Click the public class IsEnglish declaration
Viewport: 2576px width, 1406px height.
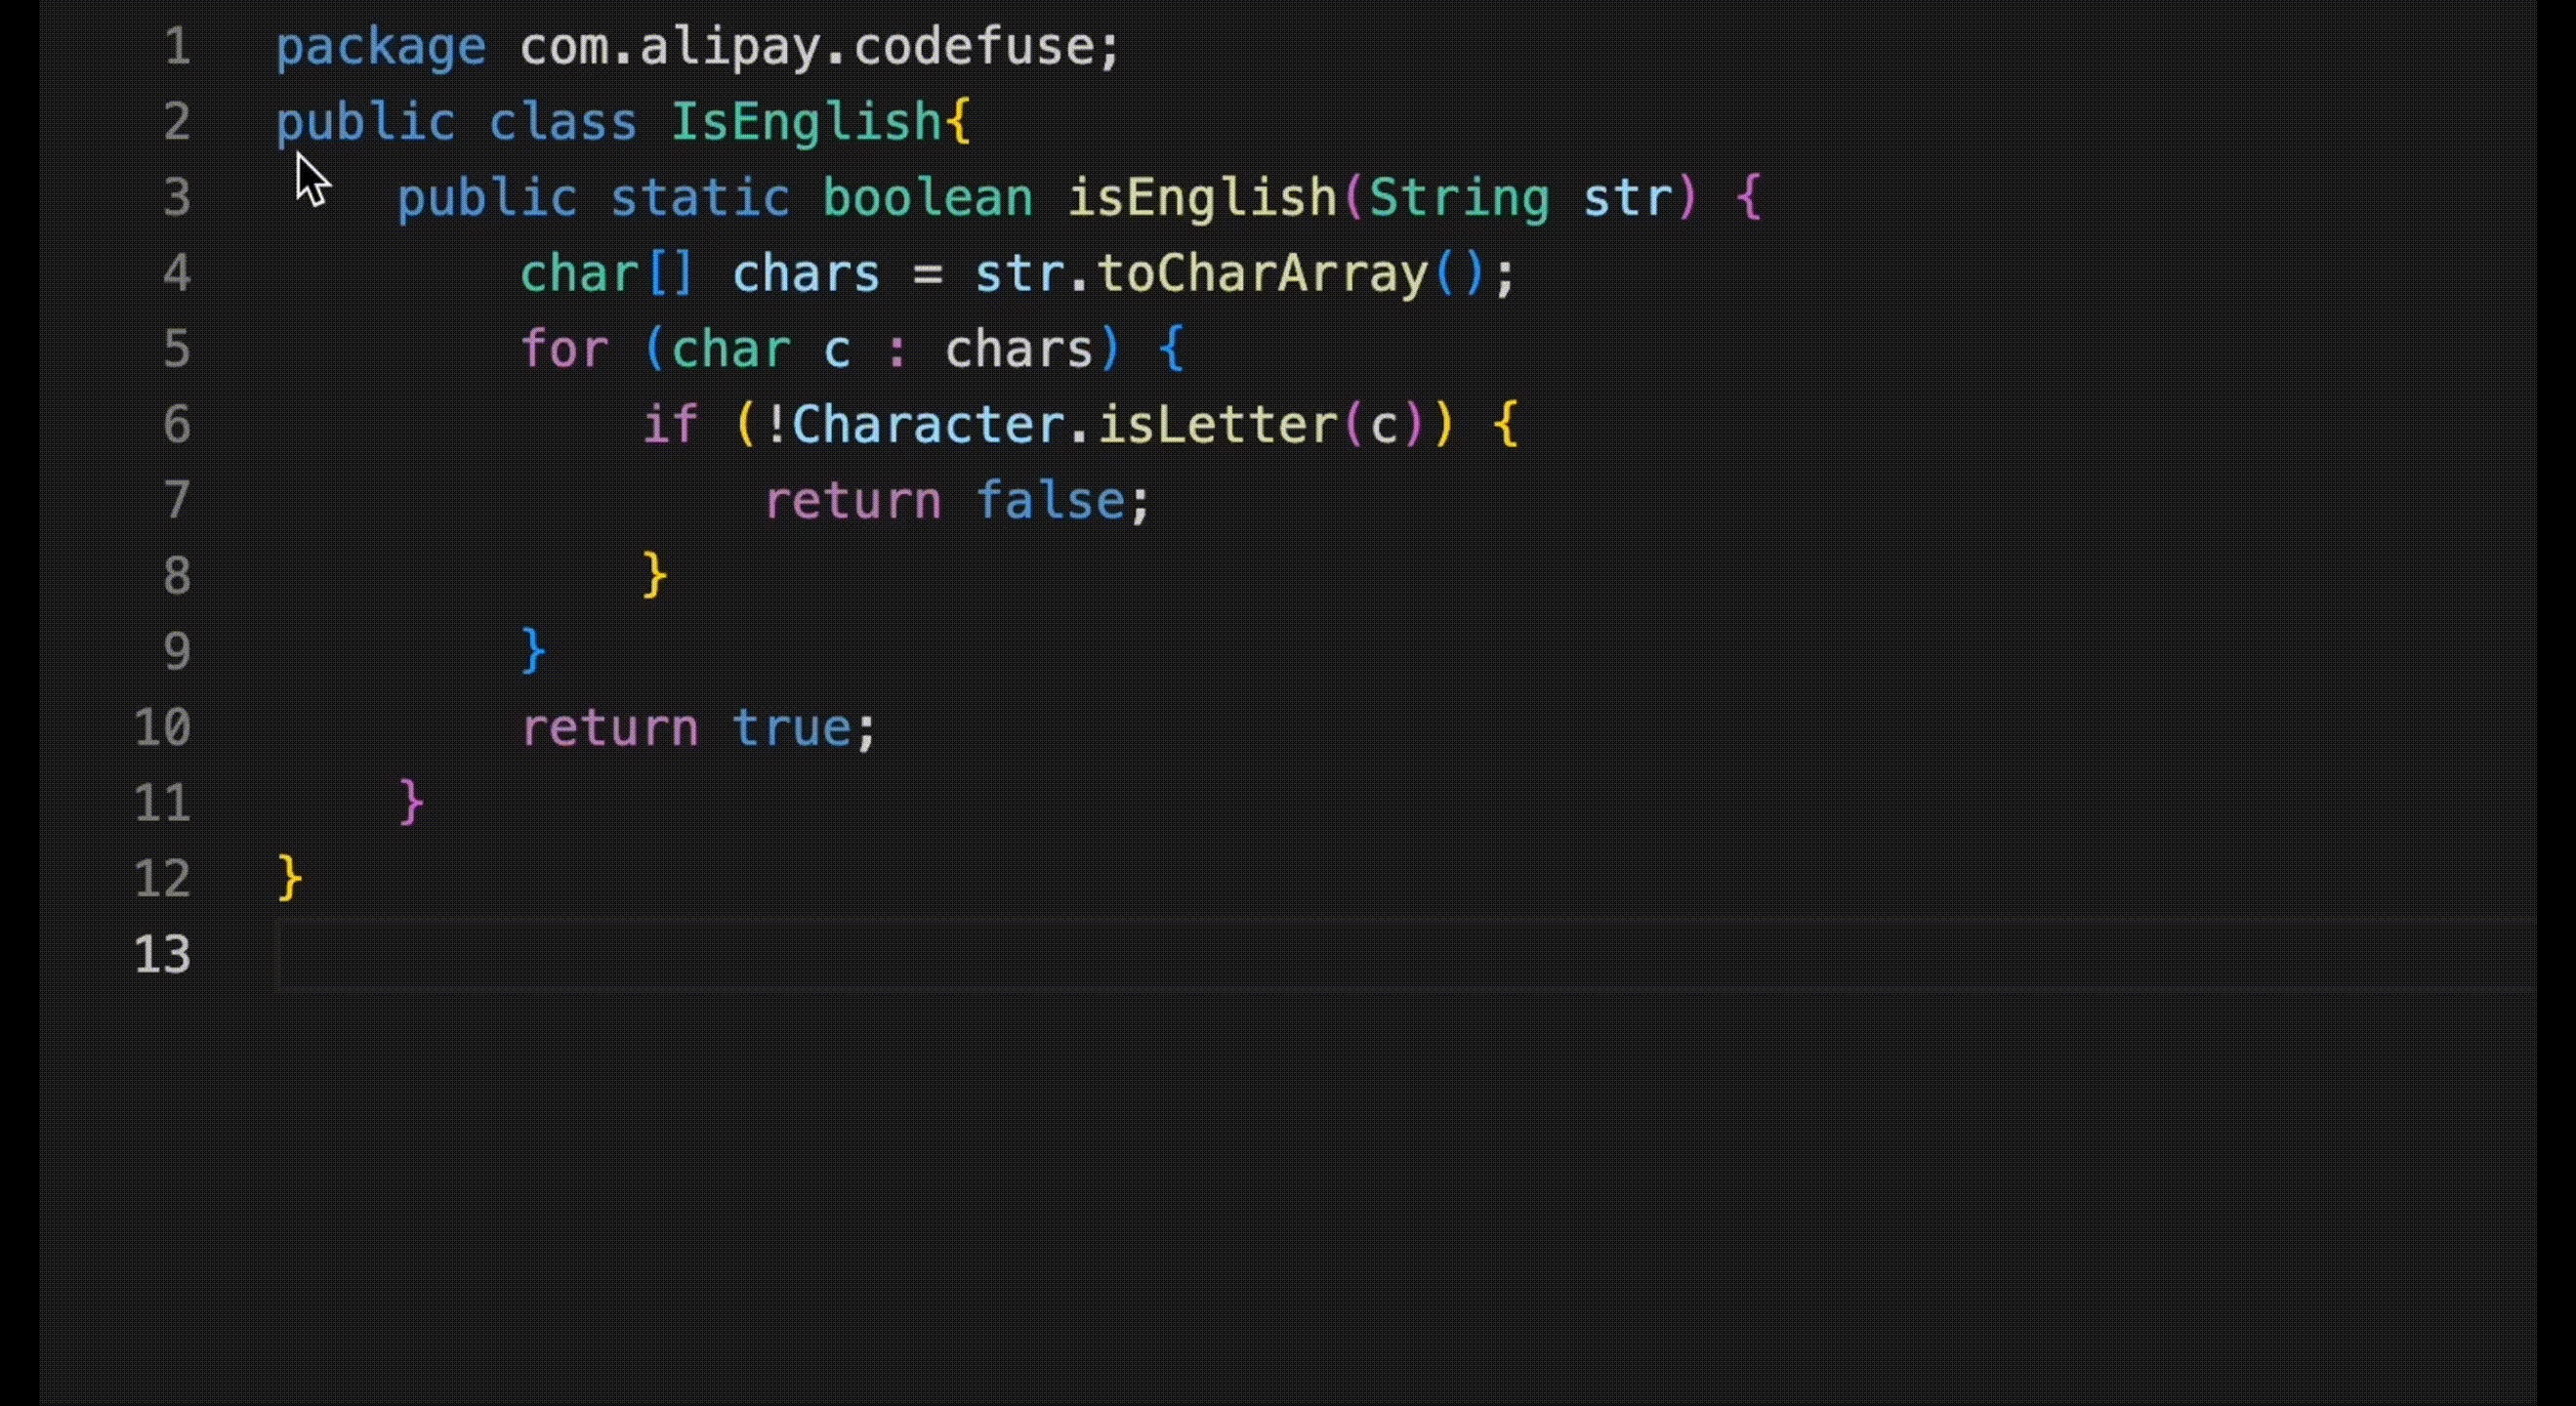(x=623, y=121)
